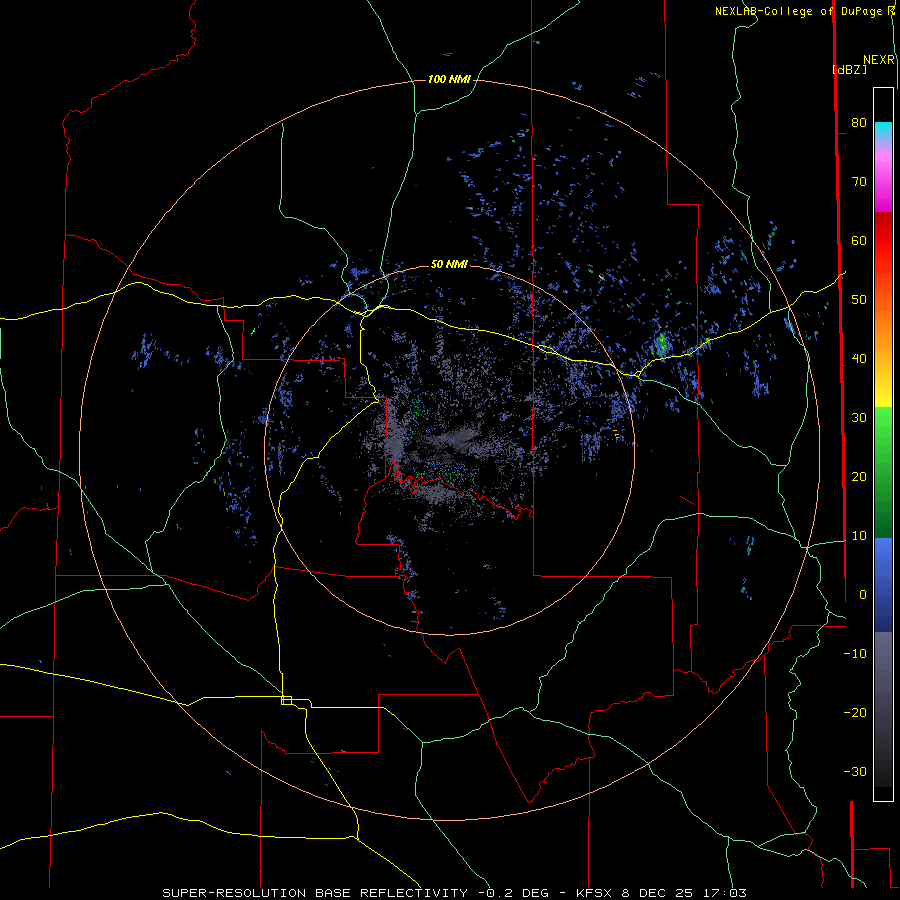Image resolution: width=900 pixels, height=900 pixels.
Task: Click the cyan top band of color scale
Action: point(883,129)
